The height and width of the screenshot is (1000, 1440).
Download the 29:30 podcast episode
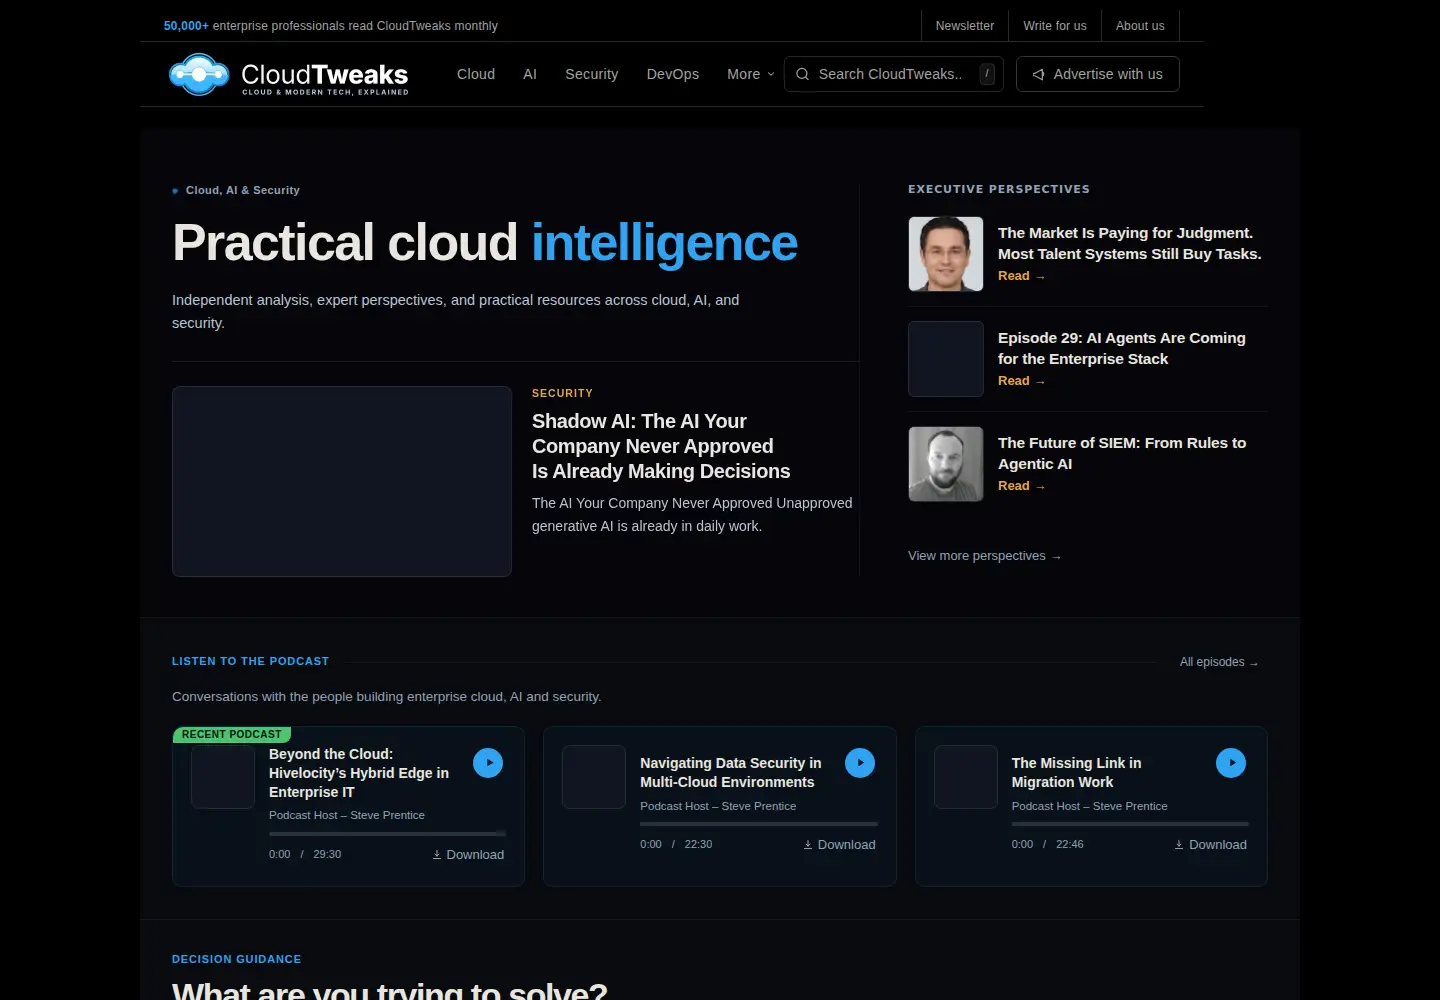click(468, 855)
